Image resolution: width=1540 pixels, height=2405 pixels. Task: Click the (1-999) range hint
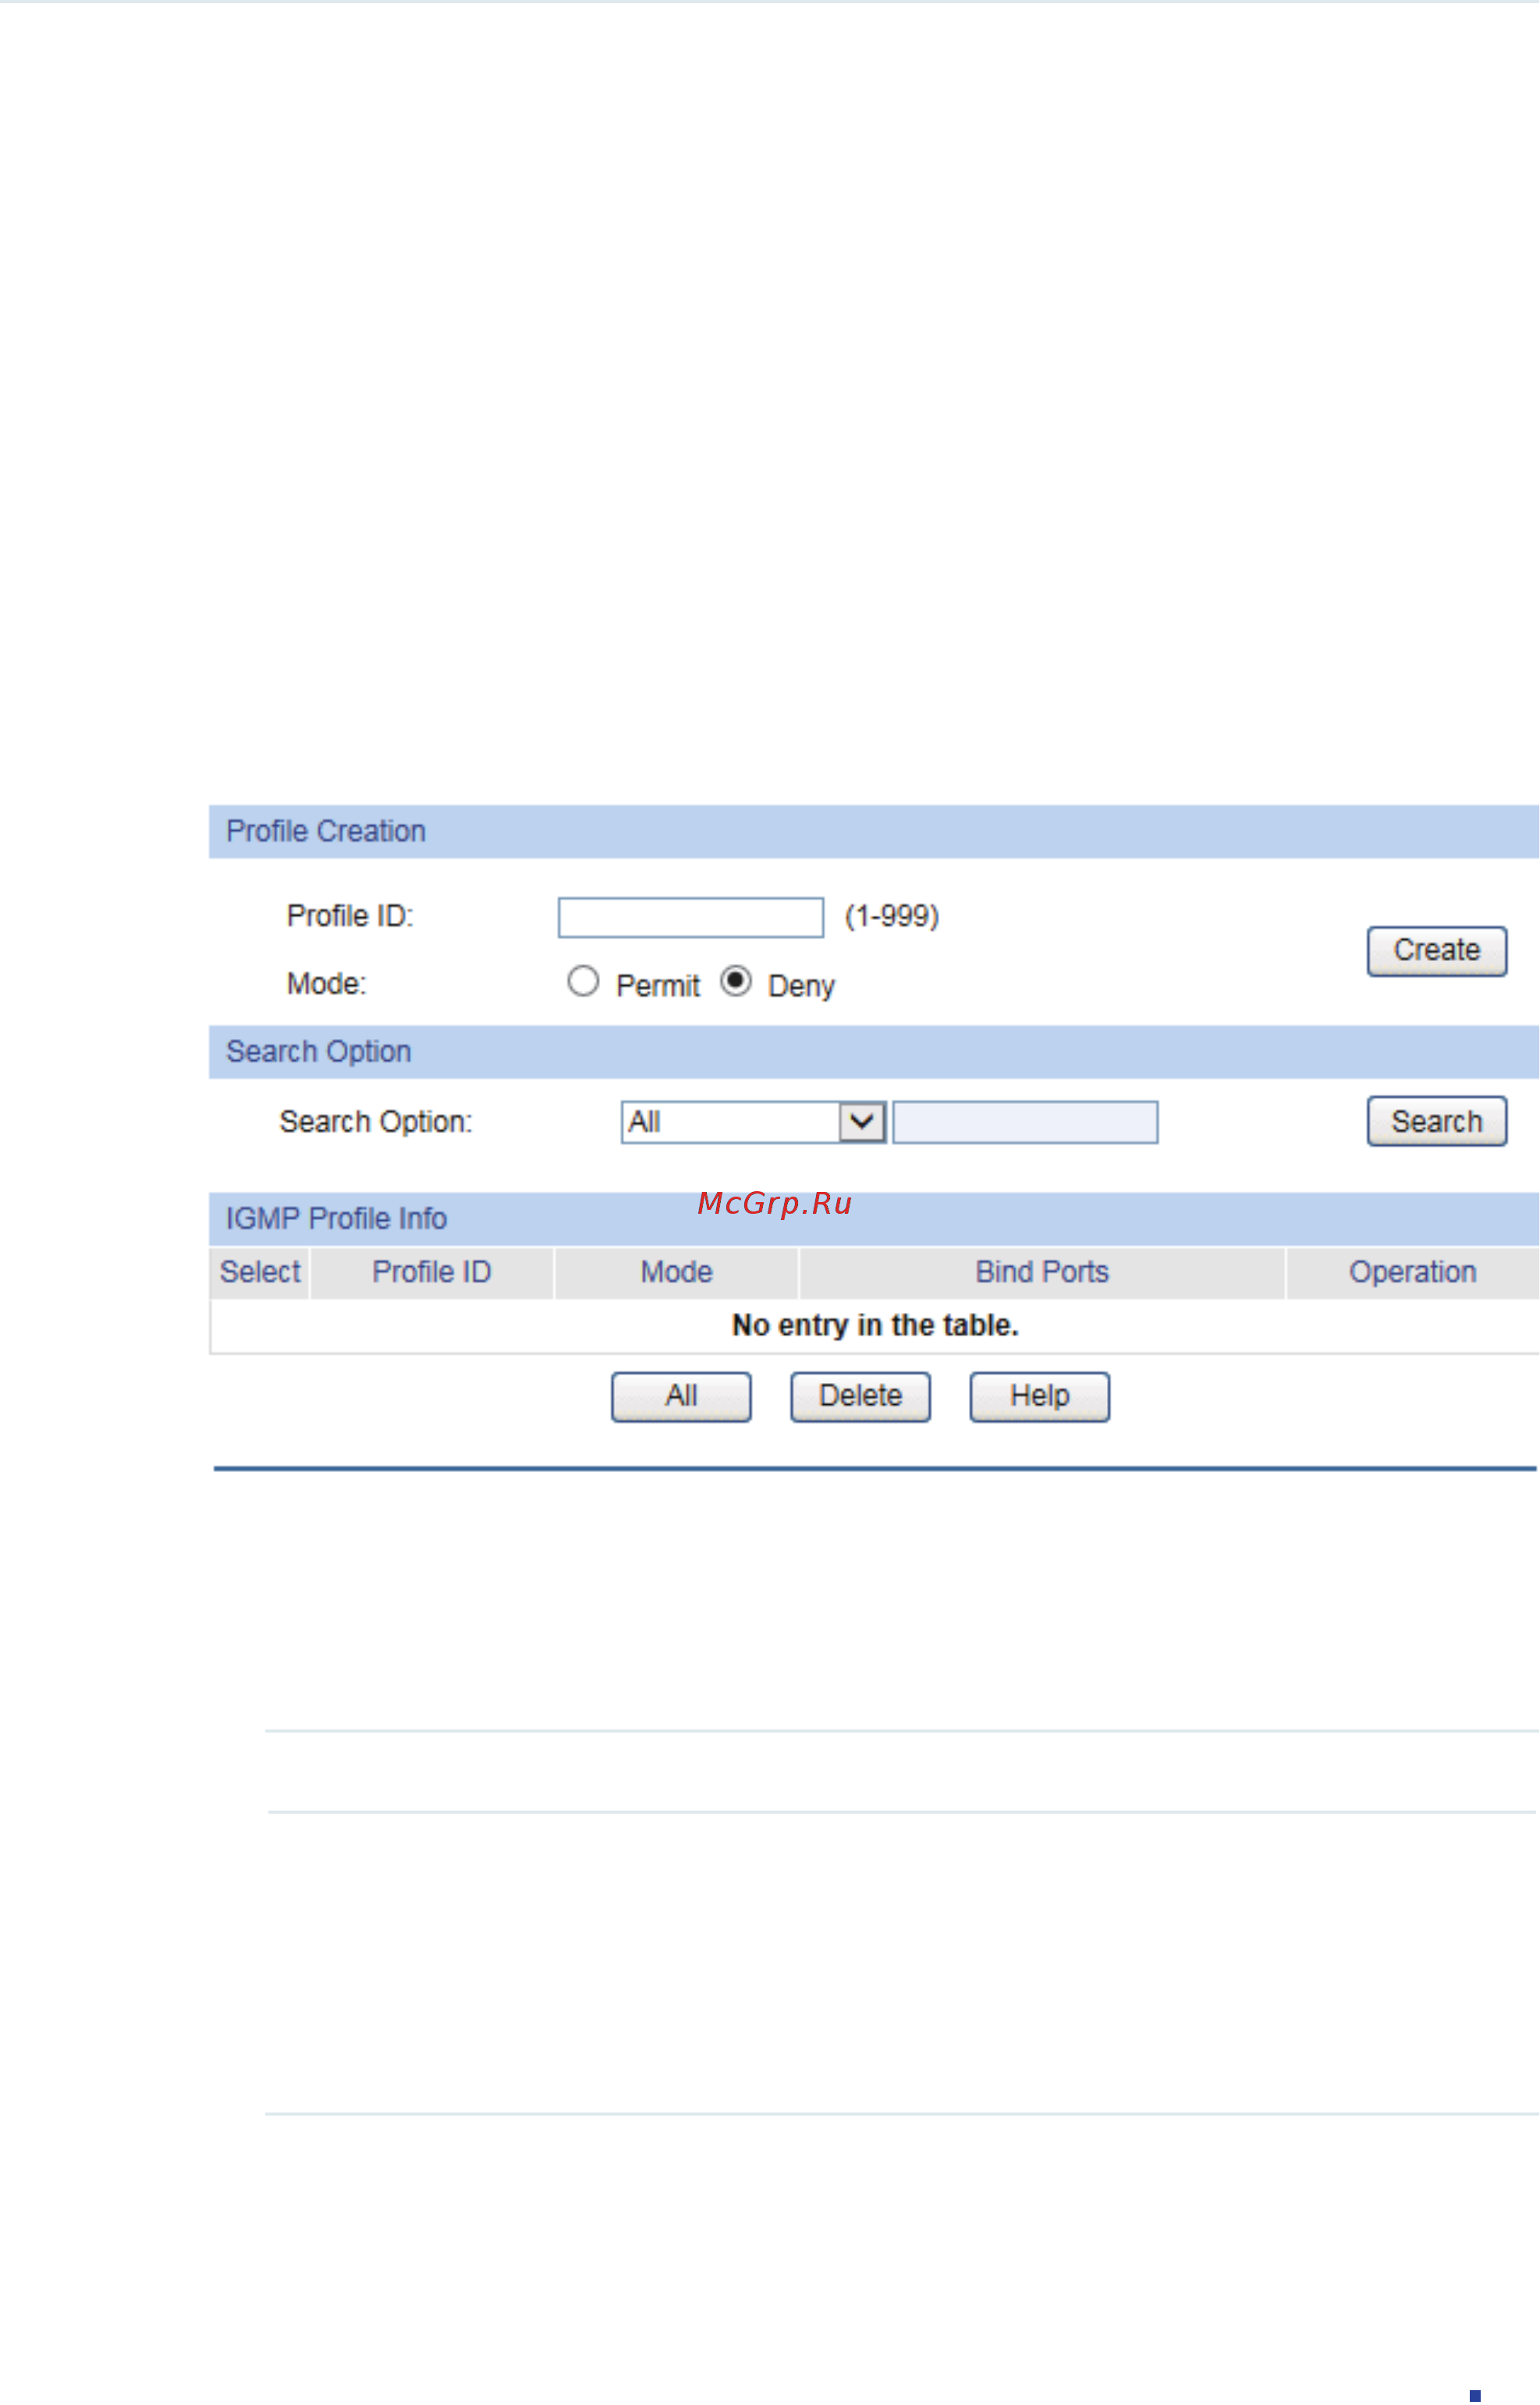(x=892, y=916)
